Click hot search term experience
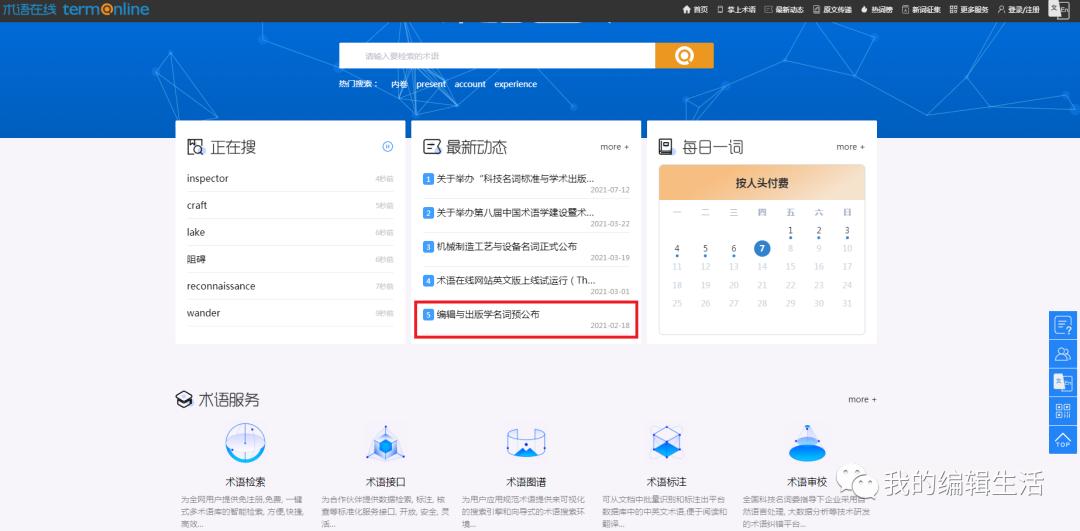Image resolution: width=1080 pixels, height=531 pixels. pos(515,84)
